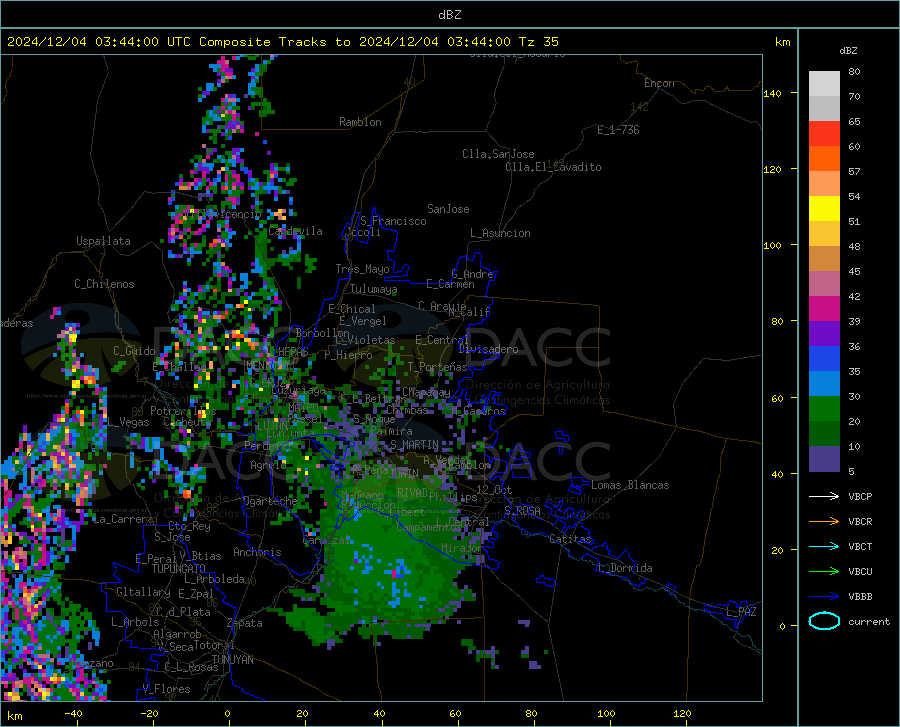The image size is (900, 727).
Task: Click the magenta 39-42 dBZ color swatch
Action: (x=824, y=309)
